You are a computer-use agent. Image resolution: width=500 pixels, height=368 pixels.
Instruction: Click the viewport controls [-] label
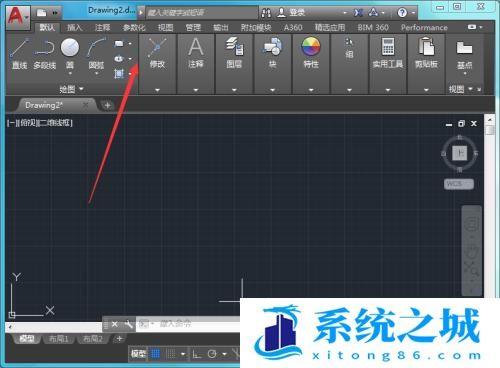[11, 123]
